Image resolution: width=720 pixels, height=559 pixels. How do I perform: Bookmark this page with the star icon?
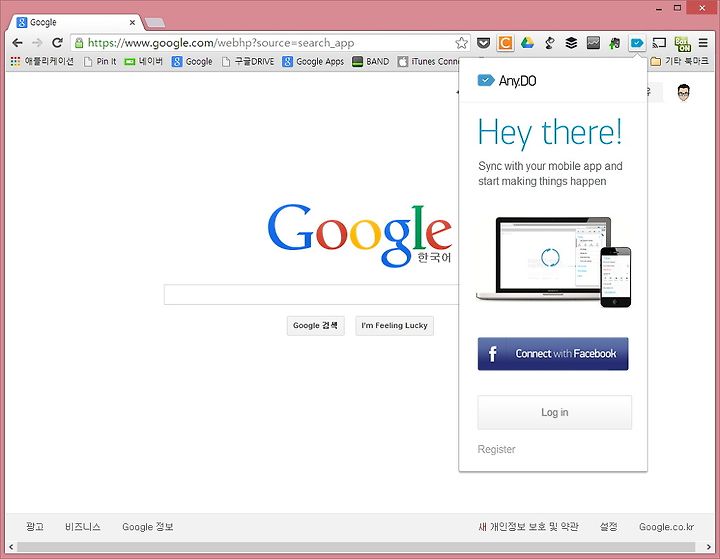(x=461, y=43)
